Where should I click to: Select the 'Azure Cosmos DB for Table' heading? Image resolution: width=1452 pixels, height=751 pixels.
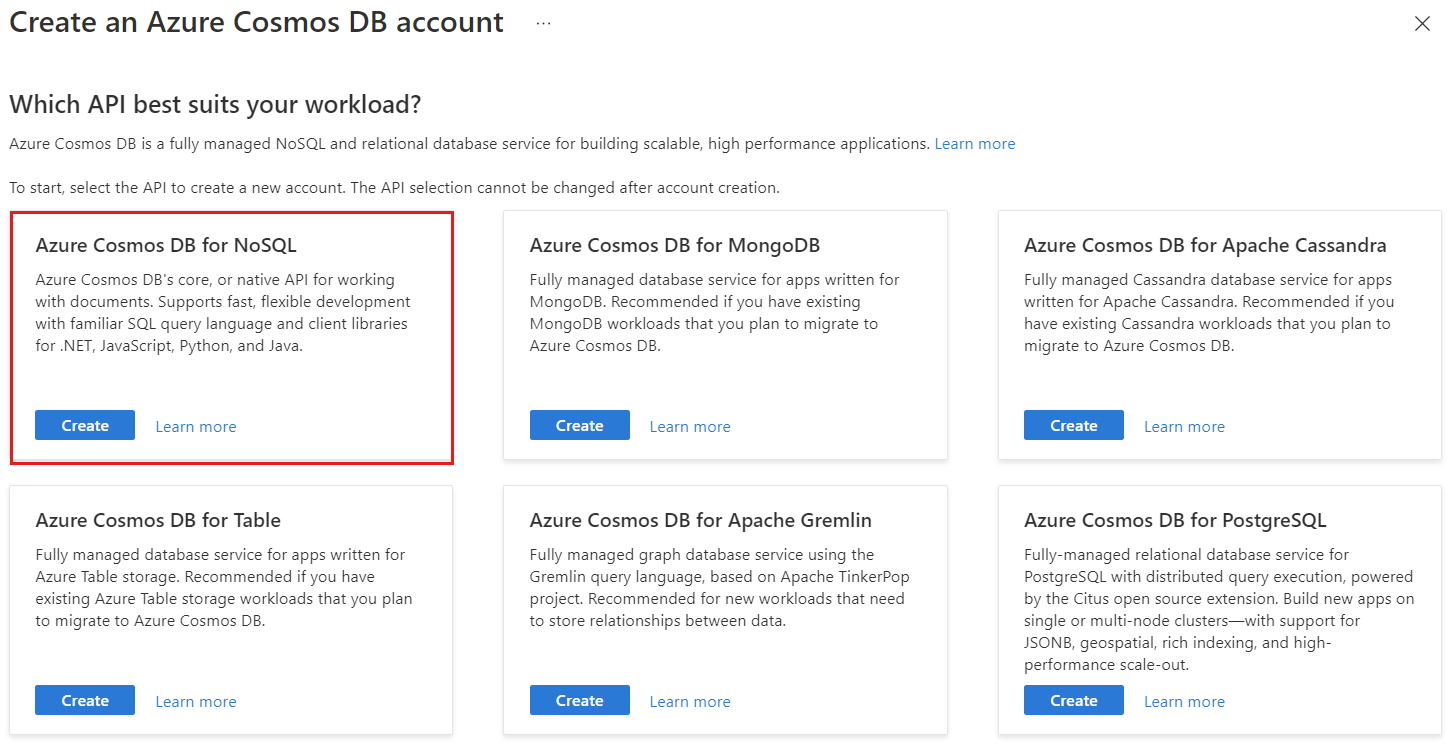(158, 520)
